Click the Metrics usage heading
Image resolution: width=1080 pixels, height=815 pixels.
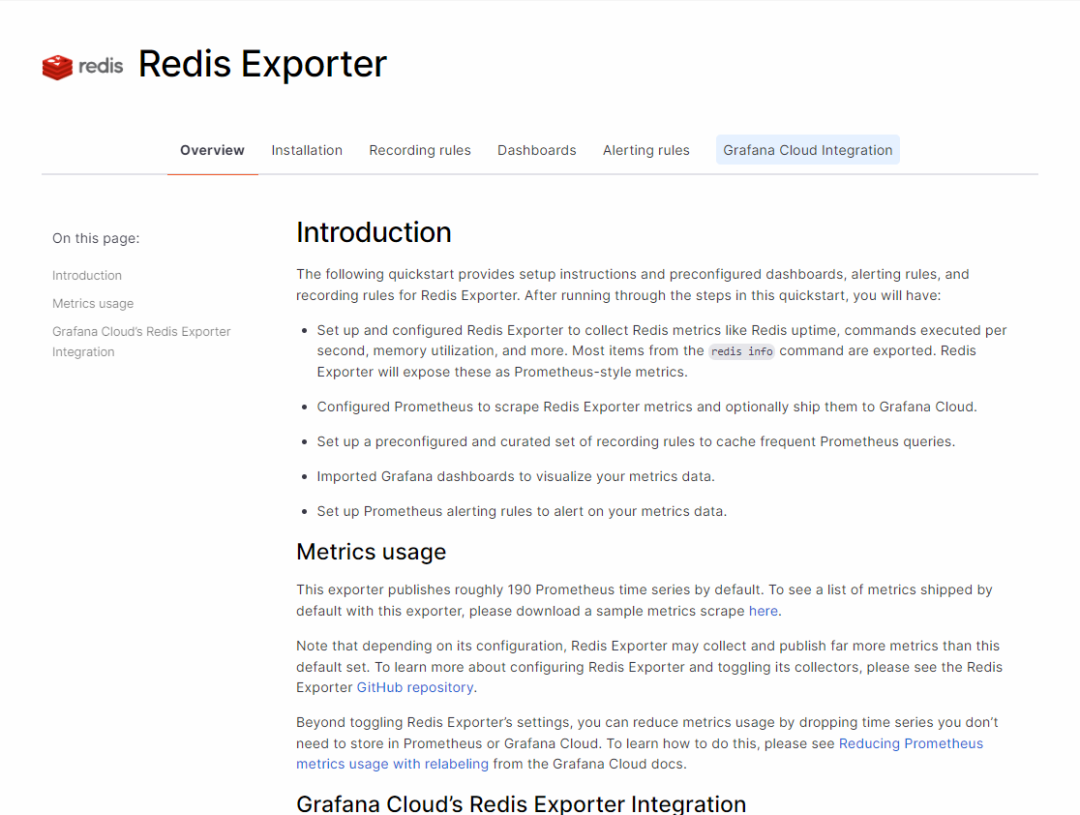click(x=371, y=552)
